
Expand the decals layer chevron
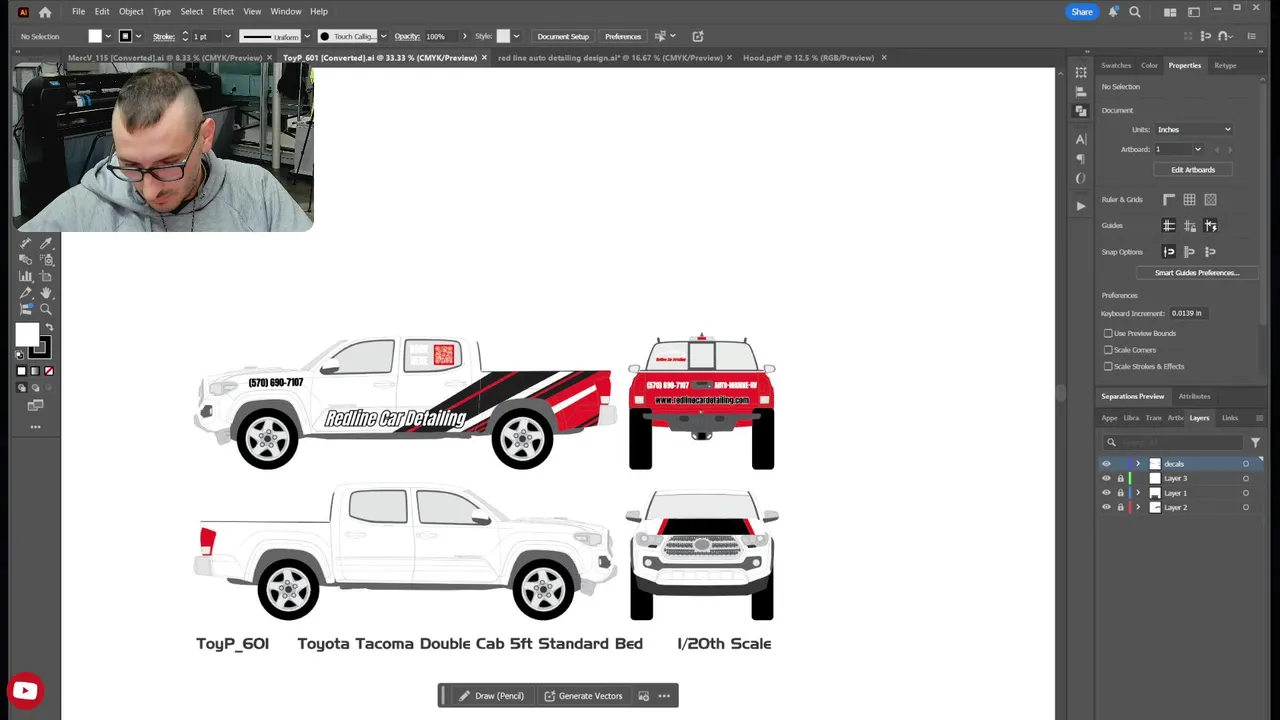(1138, 464)
